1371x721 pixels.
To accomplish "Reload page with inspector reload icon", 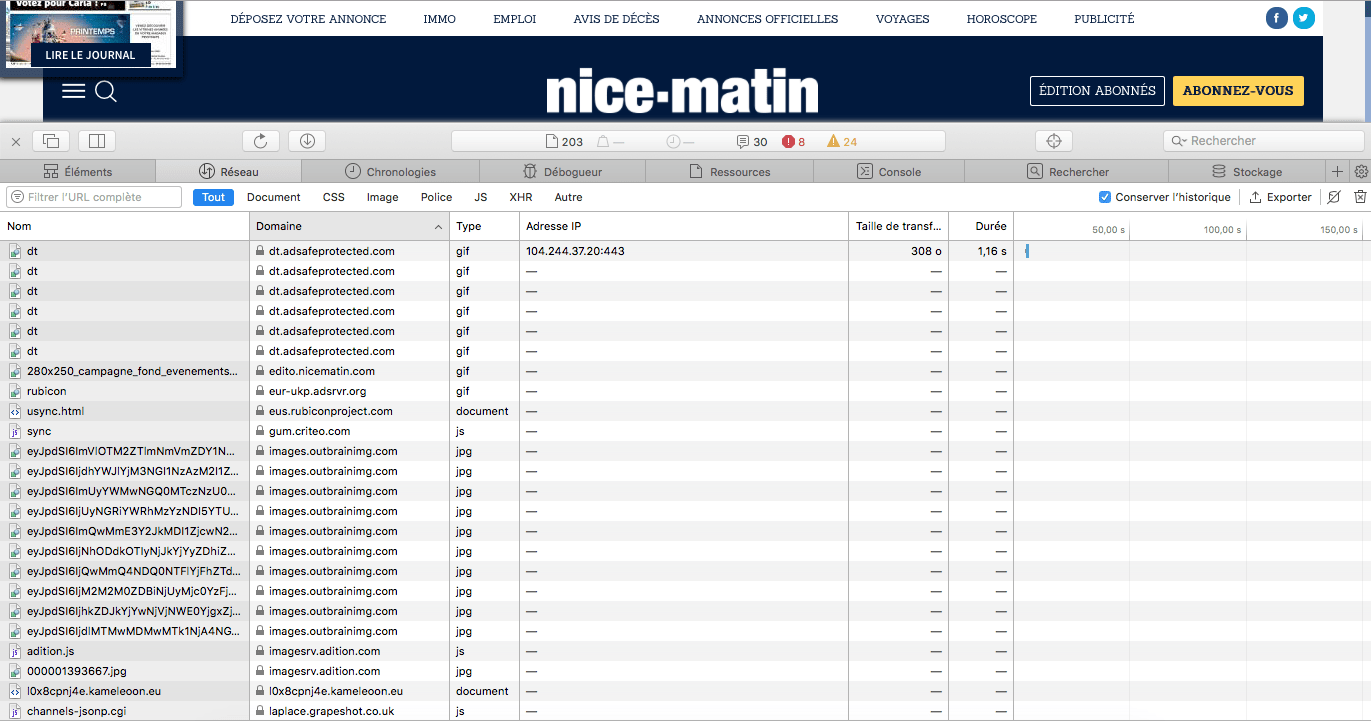I will point(261,141).
